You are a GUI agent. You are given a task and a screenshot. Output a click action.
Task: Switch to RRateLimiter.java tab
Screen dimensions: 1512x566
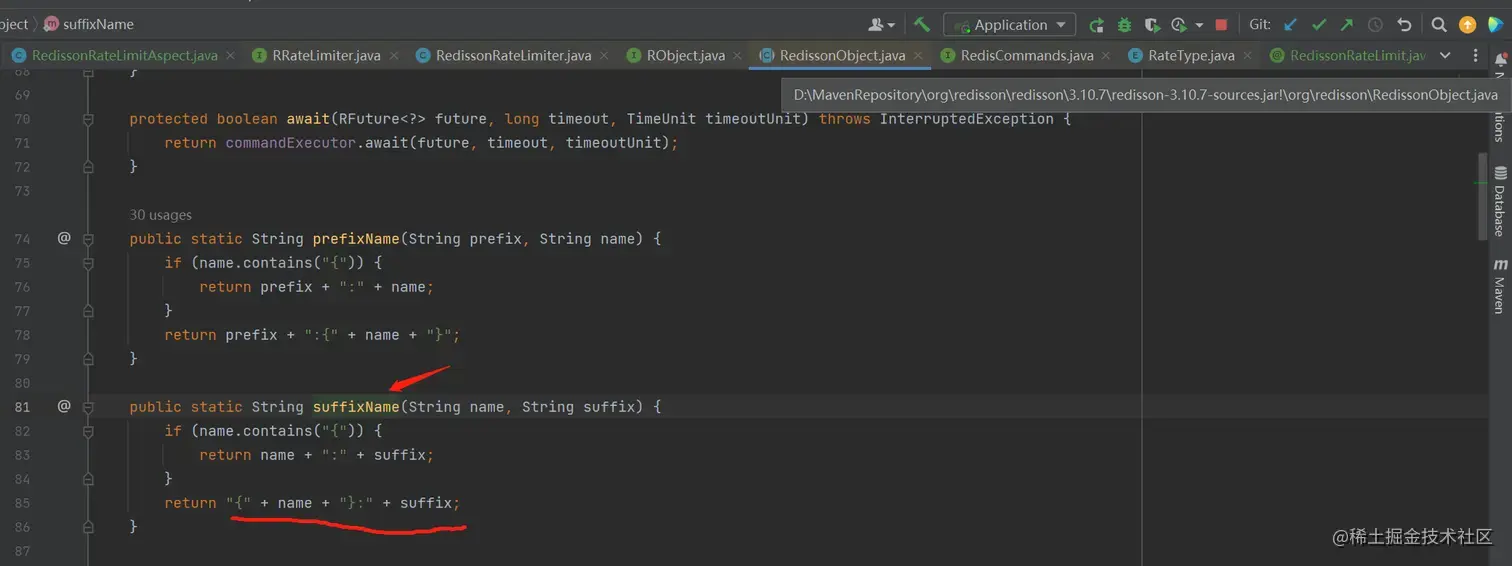click(x=326, y=56)
